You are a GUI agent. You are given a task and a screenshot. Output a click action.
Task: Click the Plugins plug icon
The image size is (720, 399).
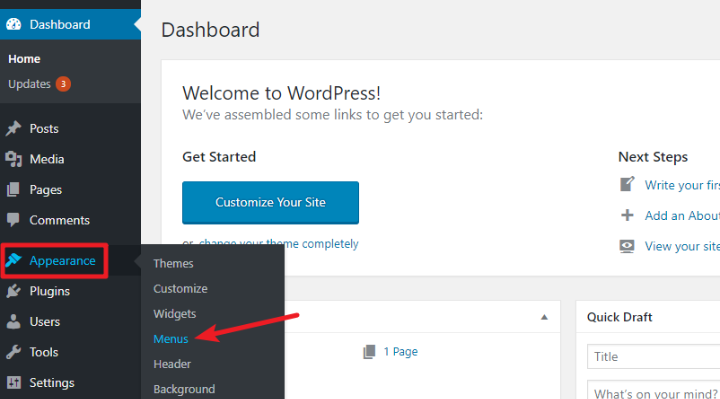14,291
